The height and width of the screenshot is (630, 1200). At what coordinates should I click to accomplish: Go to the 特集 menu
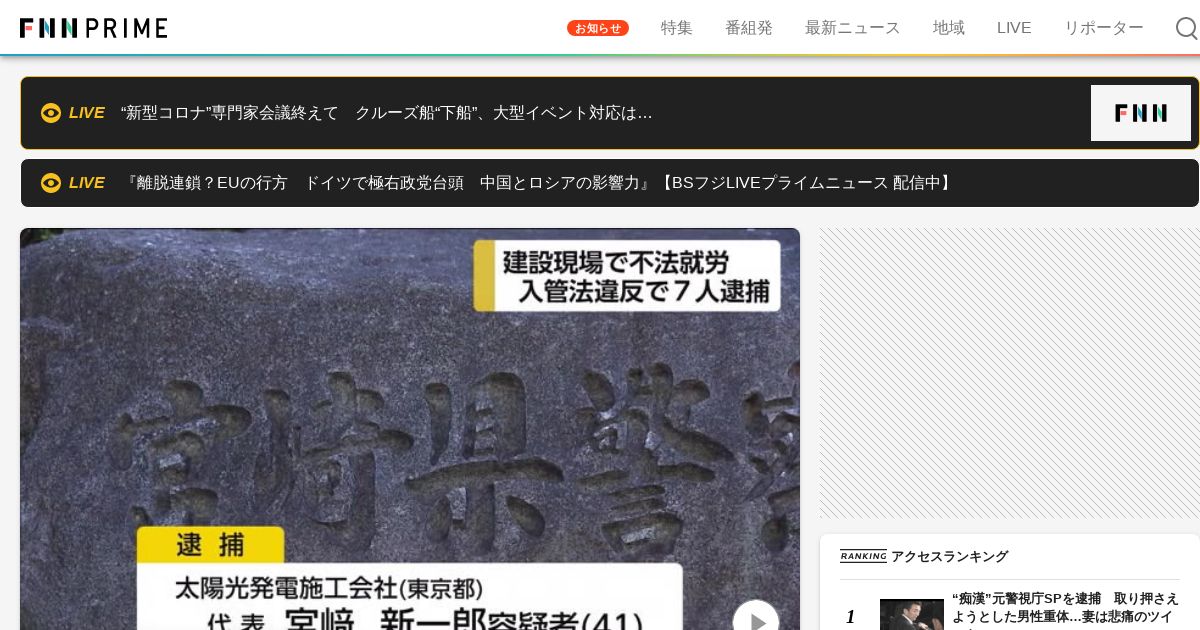tap(677, 28)
